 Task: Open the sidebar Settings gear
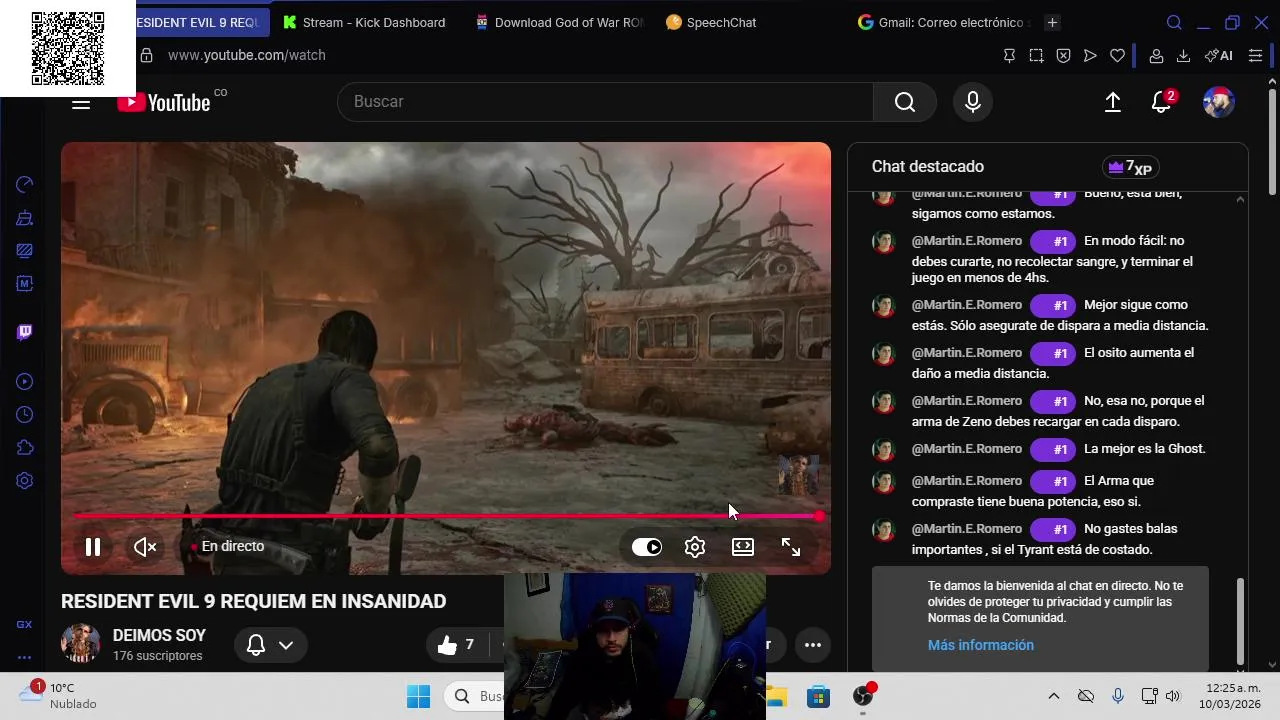[25, 481]
